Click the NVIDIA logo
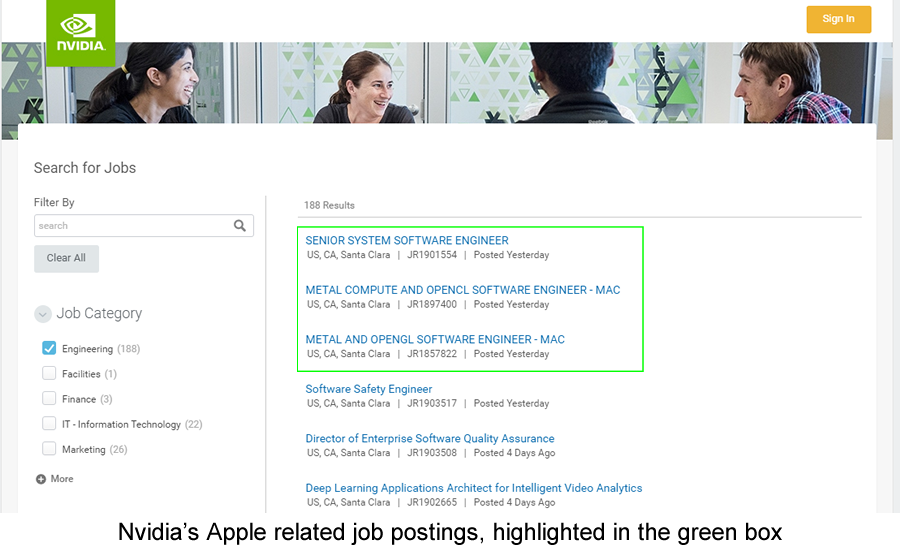The width and height of the screenshot is (900, 550). (x=80, y=33)
